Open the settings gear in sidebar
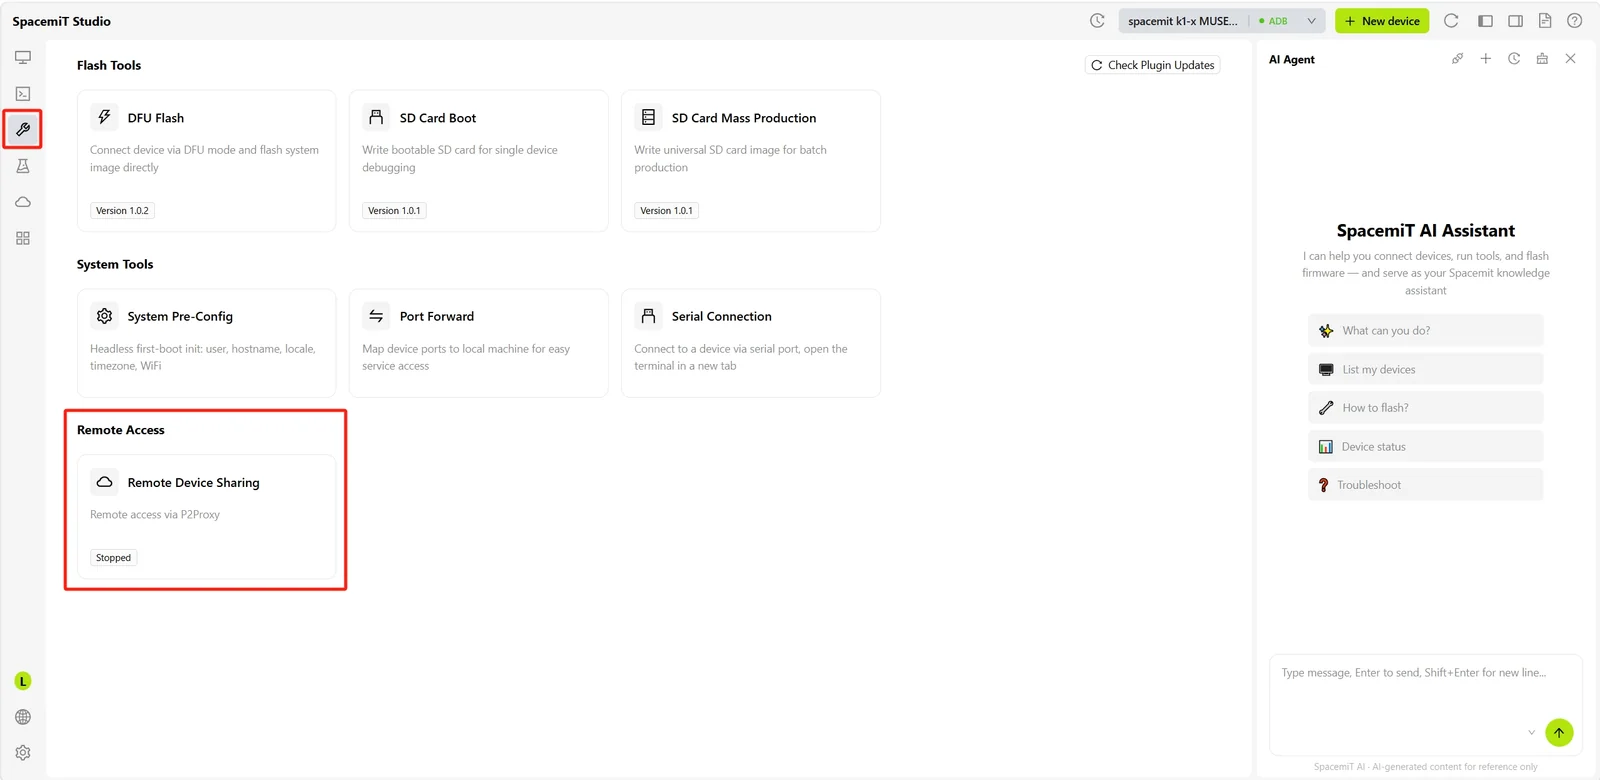Viewport: 1600px width, 780px height. pos(23,753)
